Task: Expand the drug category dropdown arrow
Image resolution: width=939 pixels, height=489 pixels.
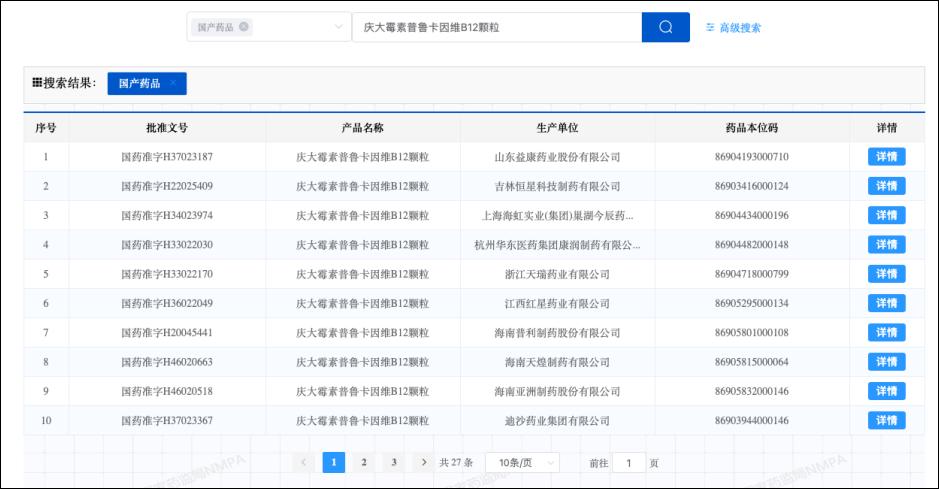Action: [337, 27]
